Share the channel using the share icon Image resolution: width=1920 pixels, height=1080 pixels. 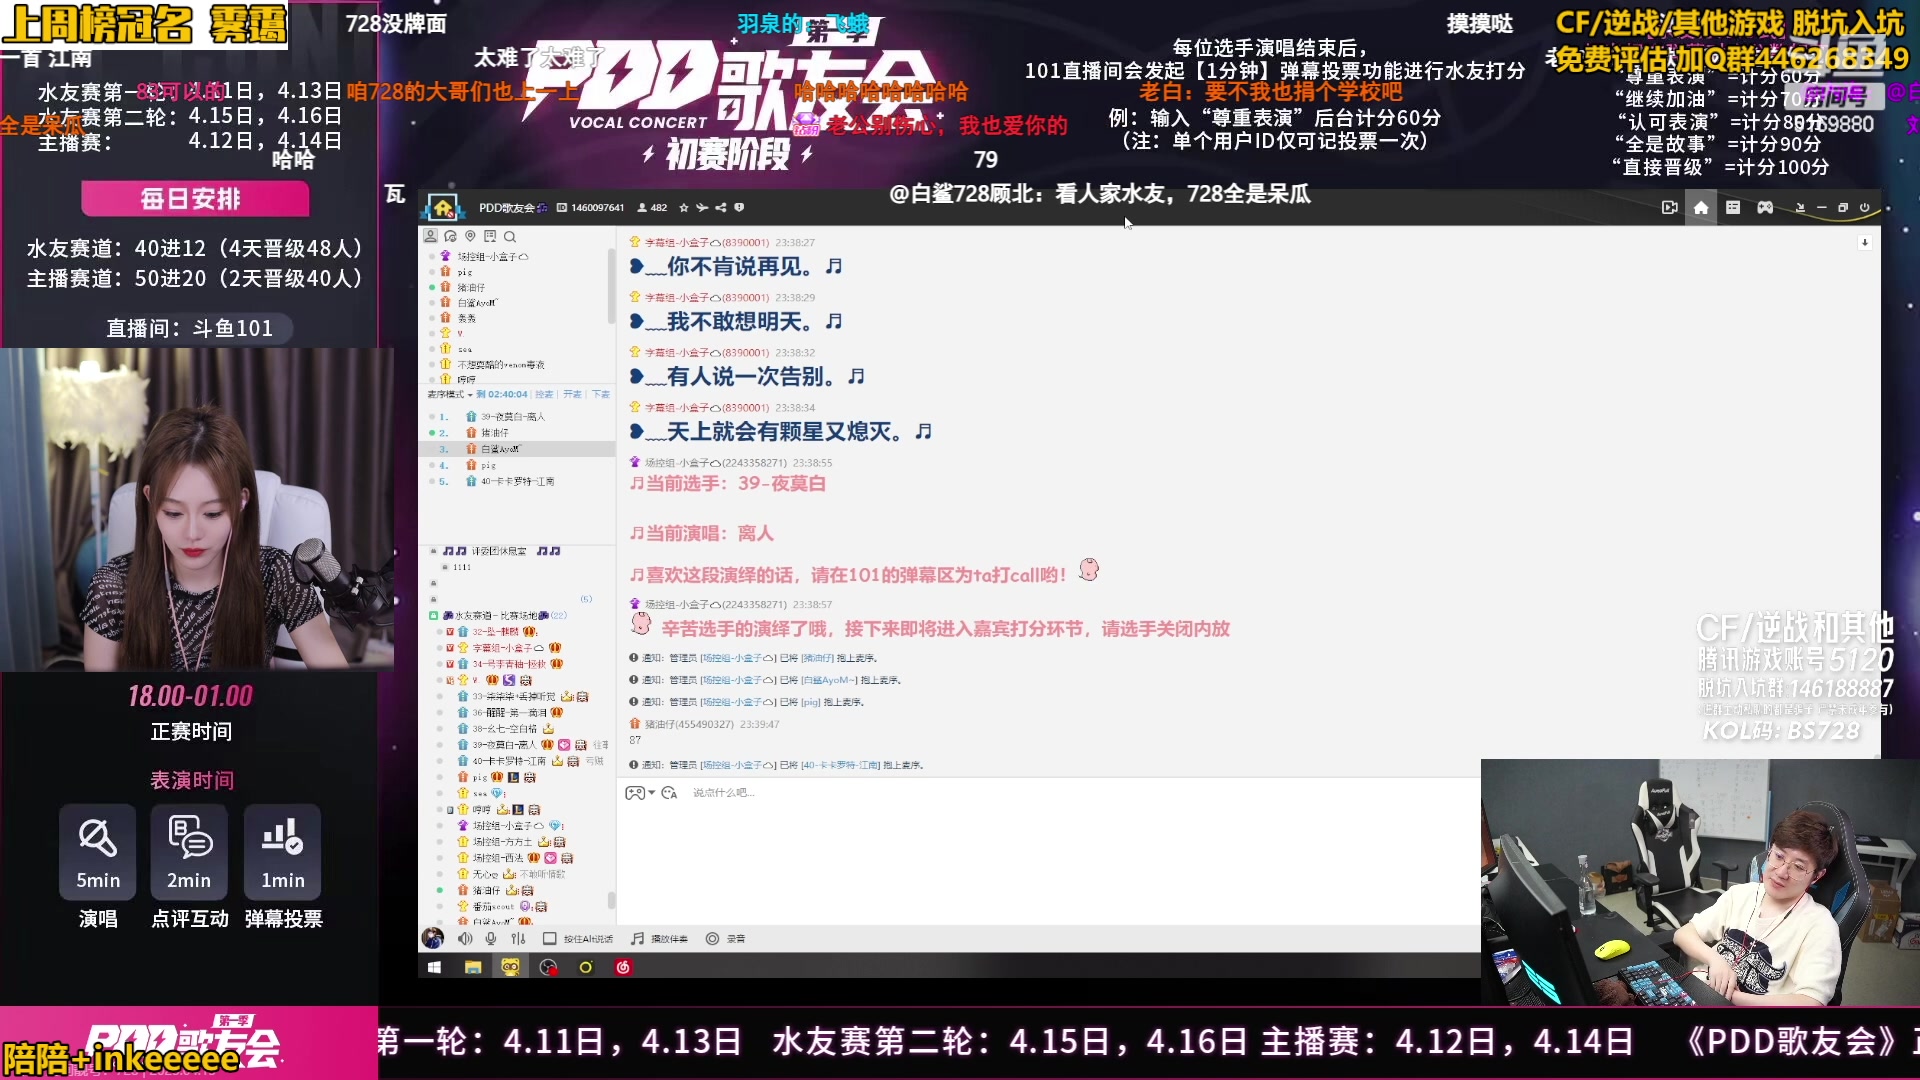tap(721, 208)
